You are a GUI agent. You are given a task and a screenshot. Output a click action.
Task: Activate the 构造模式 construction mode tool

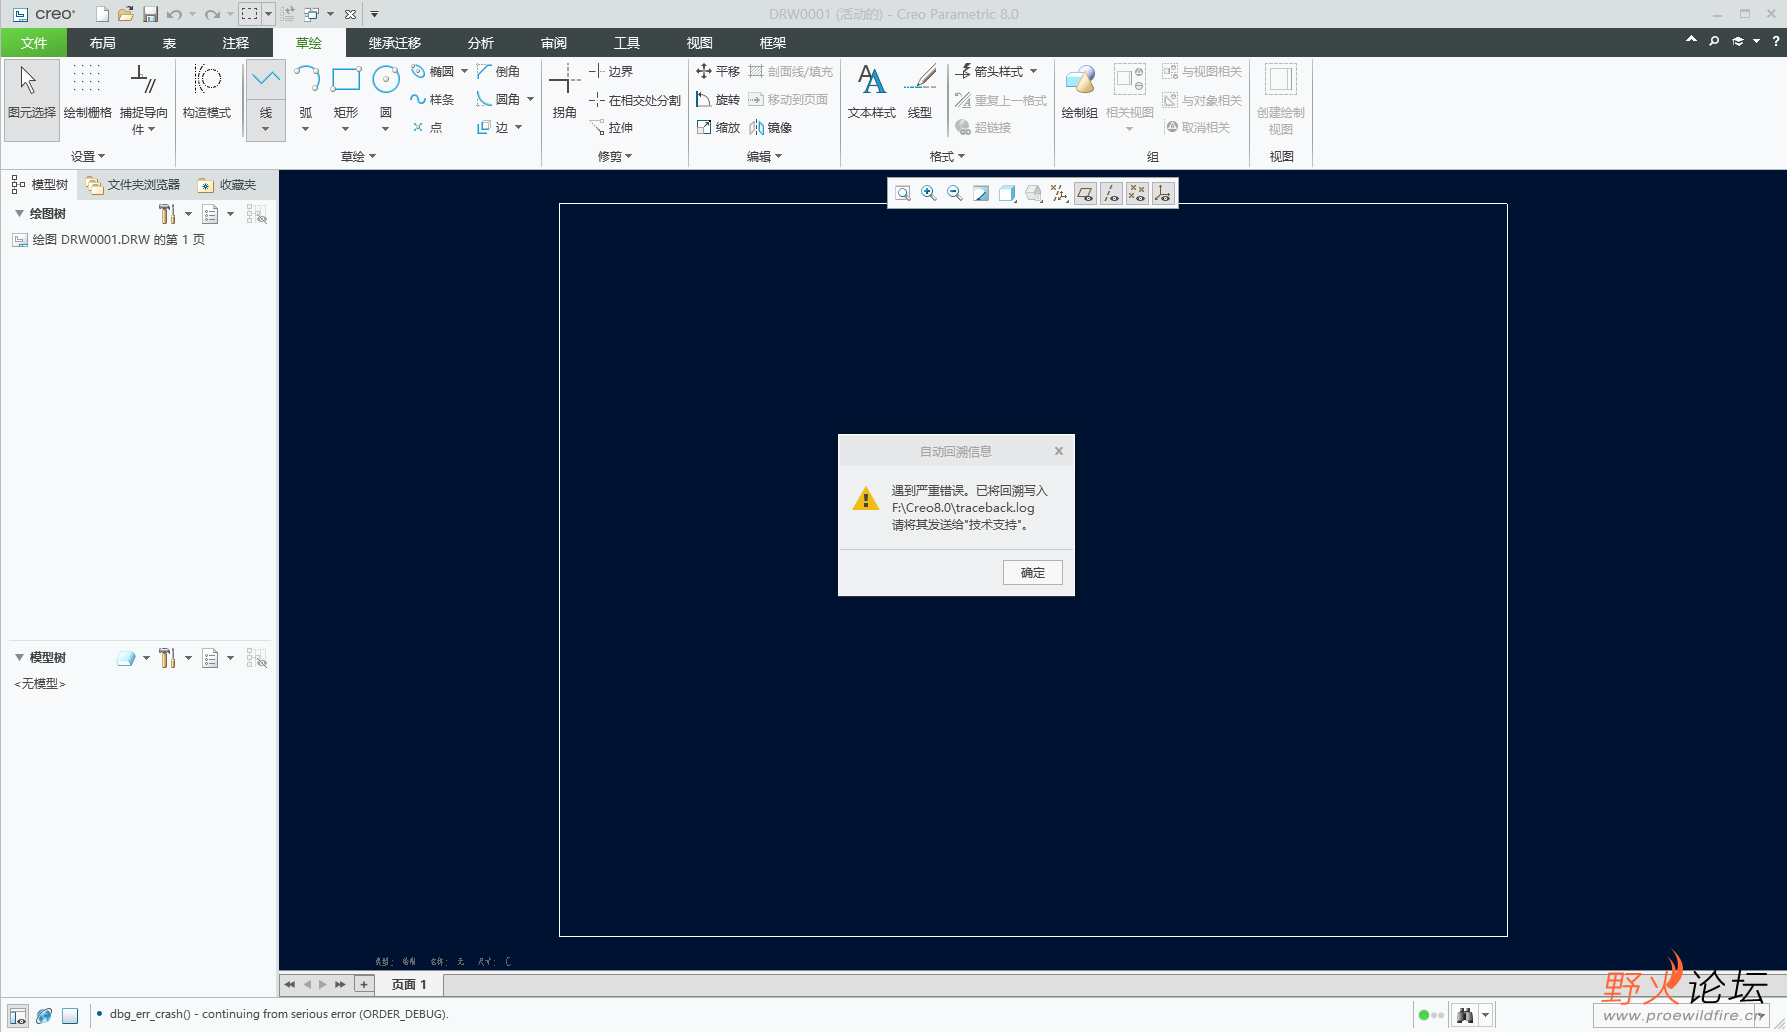[x=207, y=93]
